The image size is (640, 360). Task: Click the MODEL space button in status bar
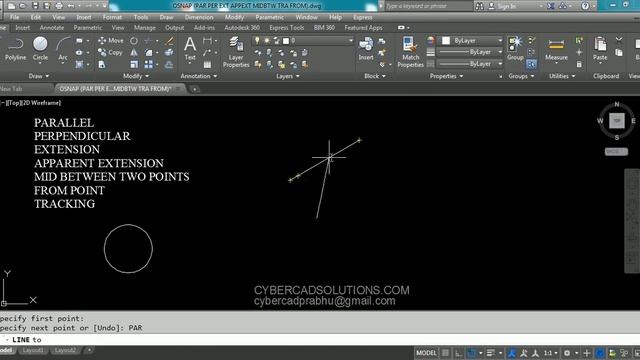tap(426, 353)
